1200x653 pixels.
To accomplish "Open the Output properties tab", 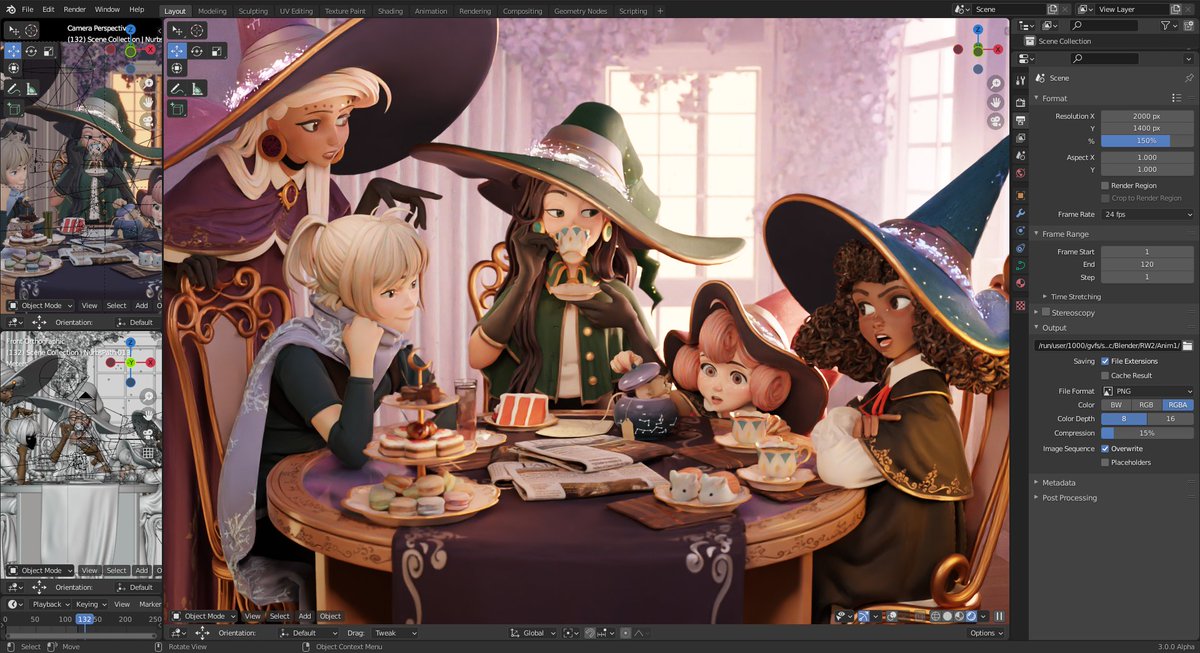I will pos(1020,119).
